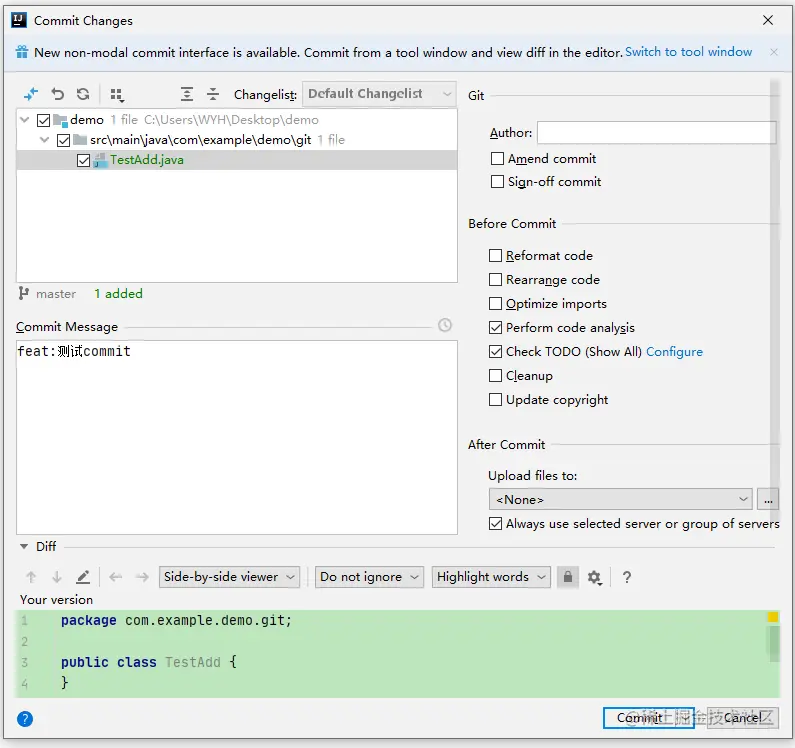Click the Configure TODO link
The image size is (795, 748).
pyautogui.click(x=674, y=351)
